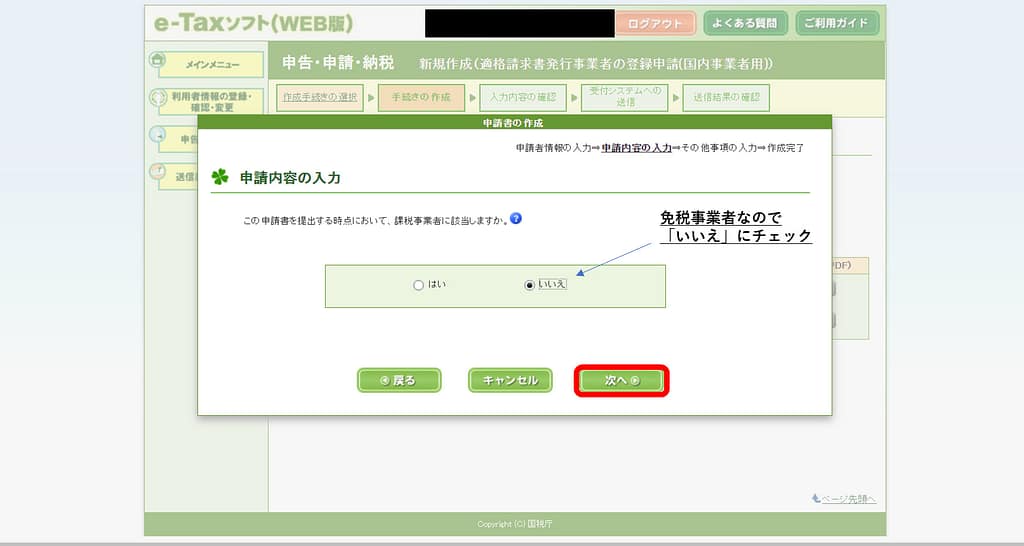Click the いいえ option label text
The height and width of the screenshot is (546, 1024).
[x=552, y=285]
